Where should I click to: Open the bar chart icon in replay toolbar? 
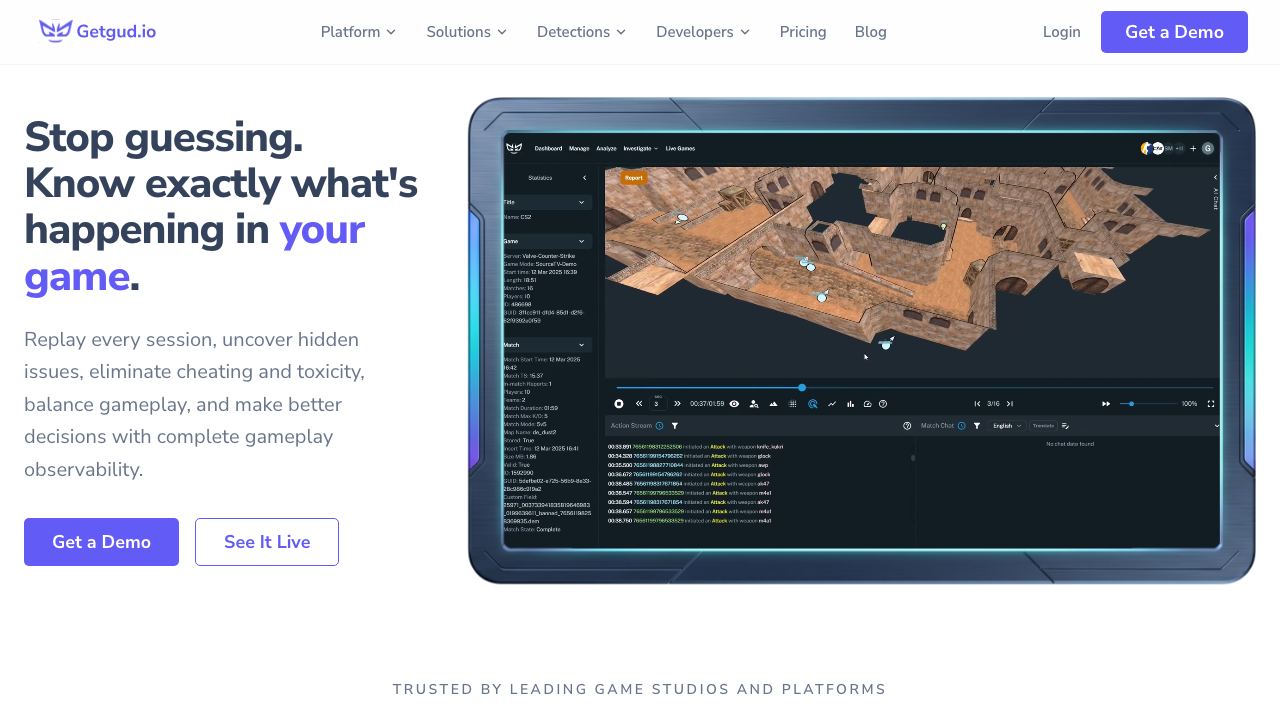(x=851, y=404)
